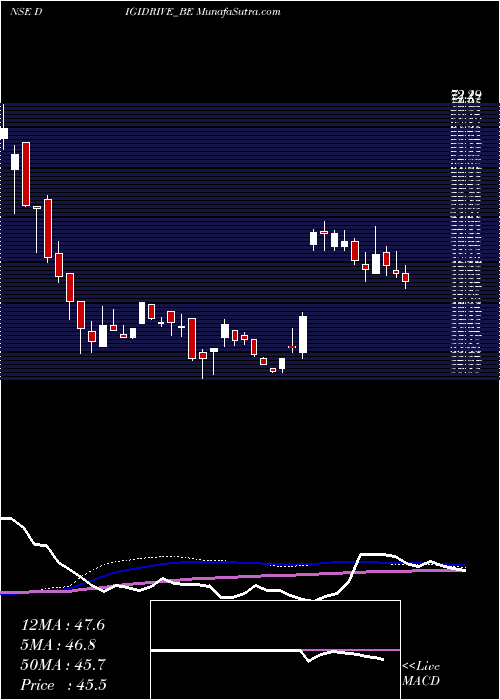Screen dimensions: 500x700
Task: Click the Price : 45.5 text
Action: pyautogui.click(x=63, y=685)
